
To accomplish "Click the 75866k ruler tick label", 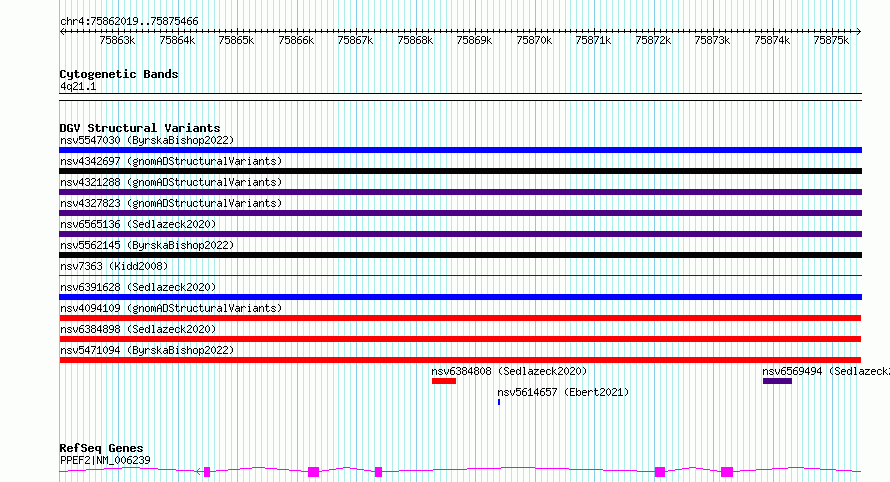I will (296, 40).
